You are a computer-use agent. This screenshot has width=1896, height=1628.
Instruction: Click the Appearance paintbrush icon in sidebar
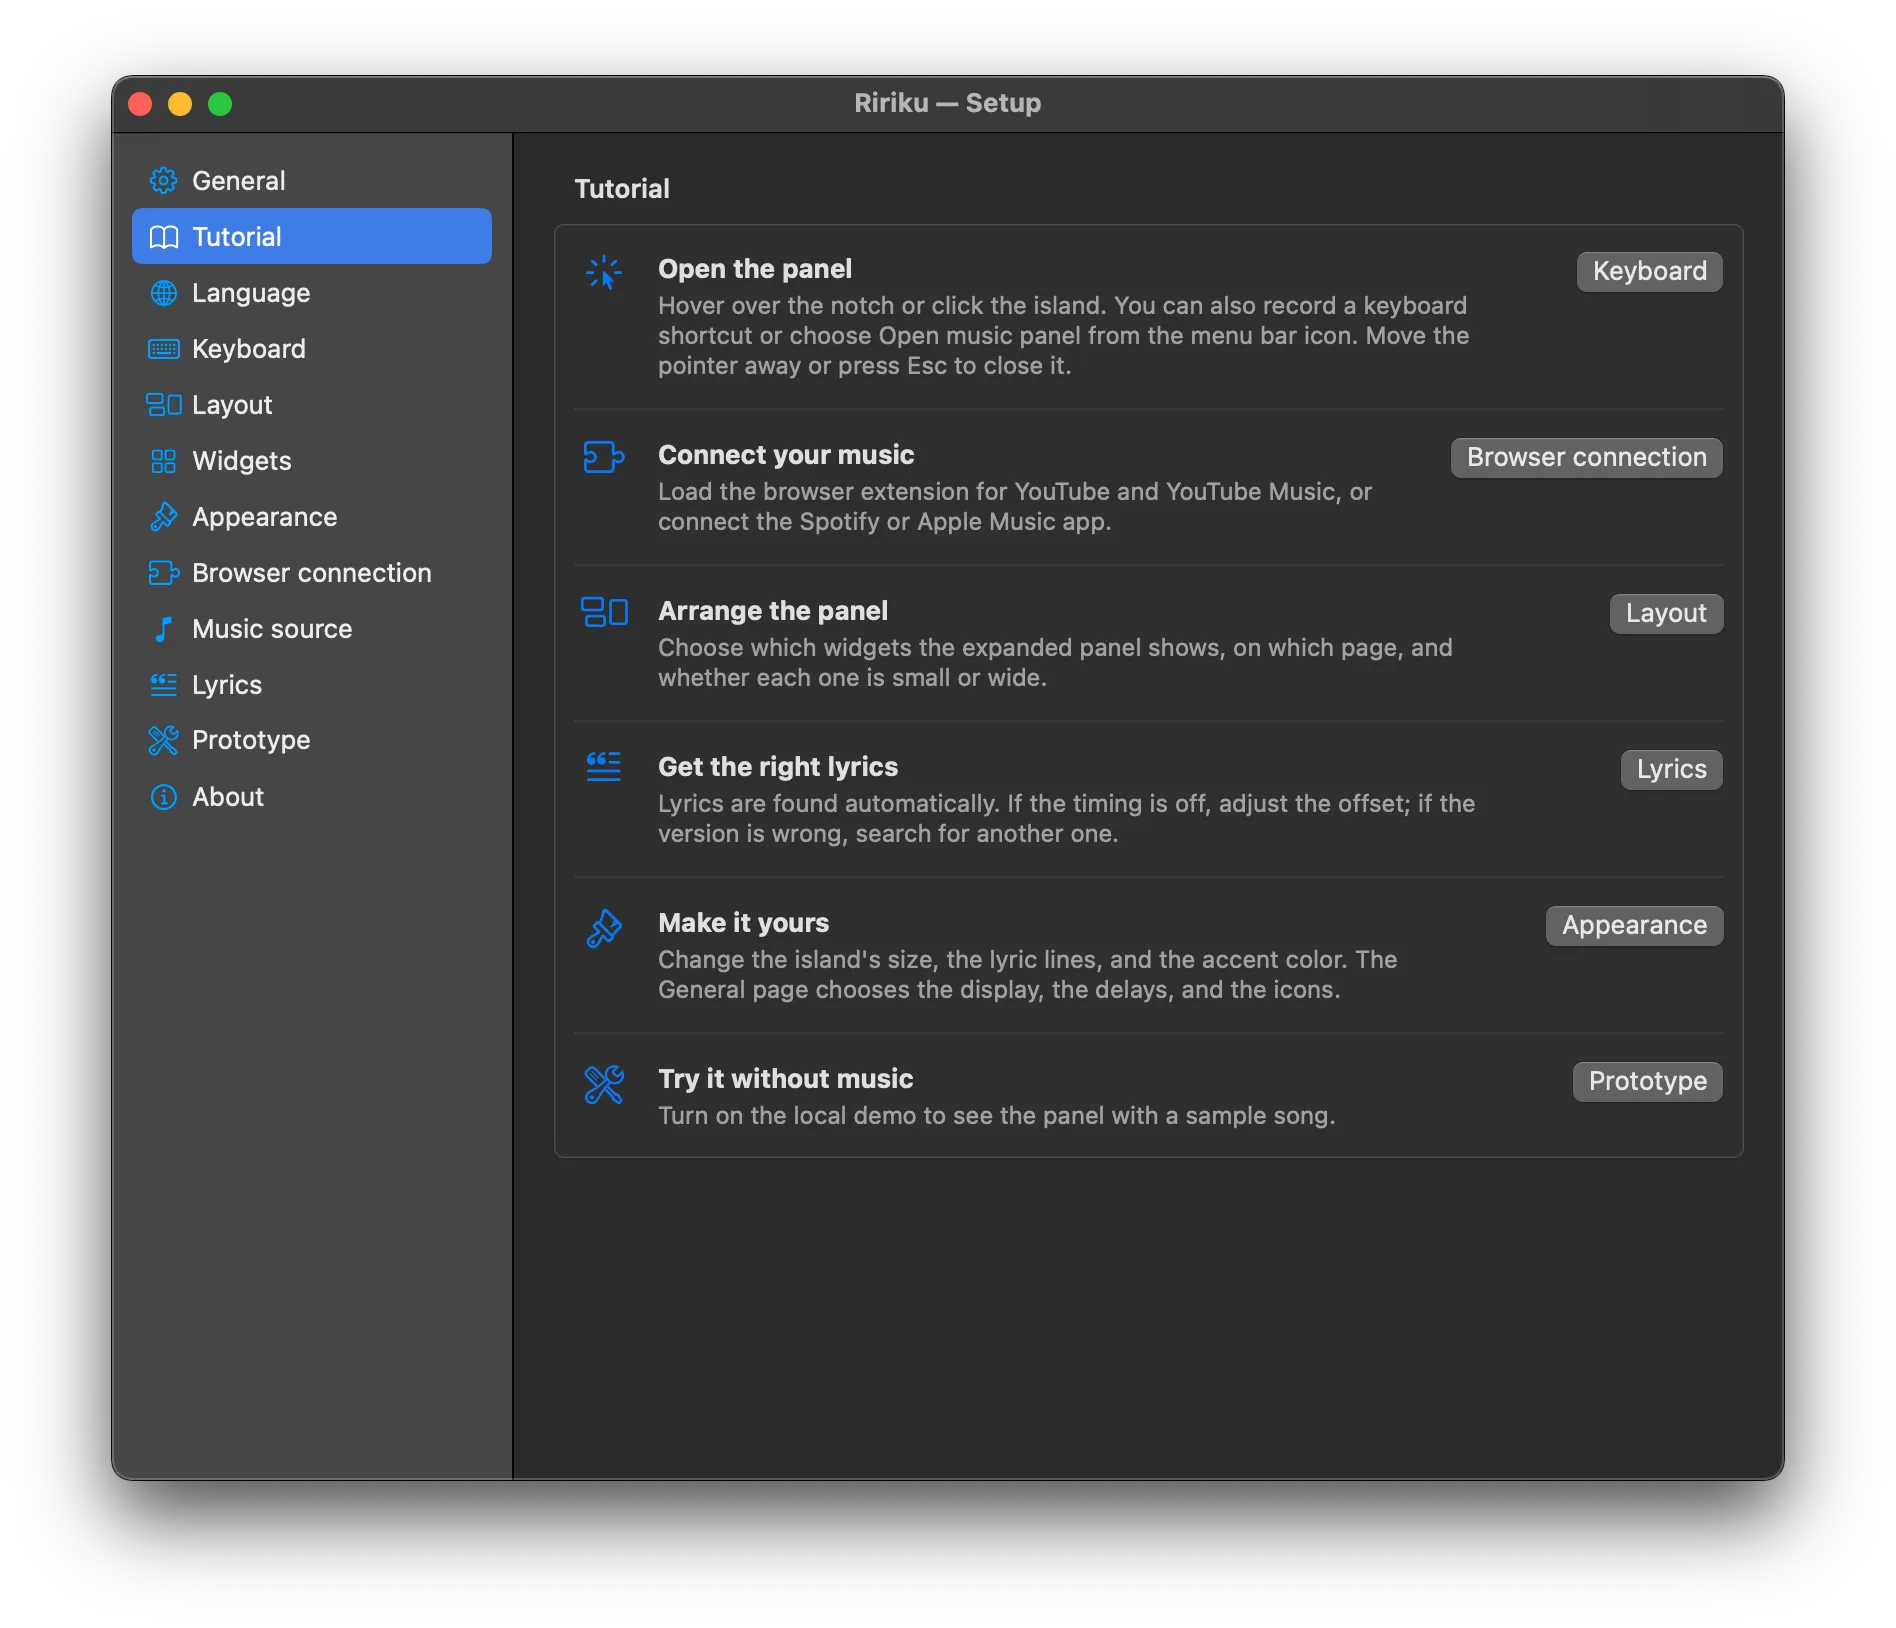click(163, 517)
